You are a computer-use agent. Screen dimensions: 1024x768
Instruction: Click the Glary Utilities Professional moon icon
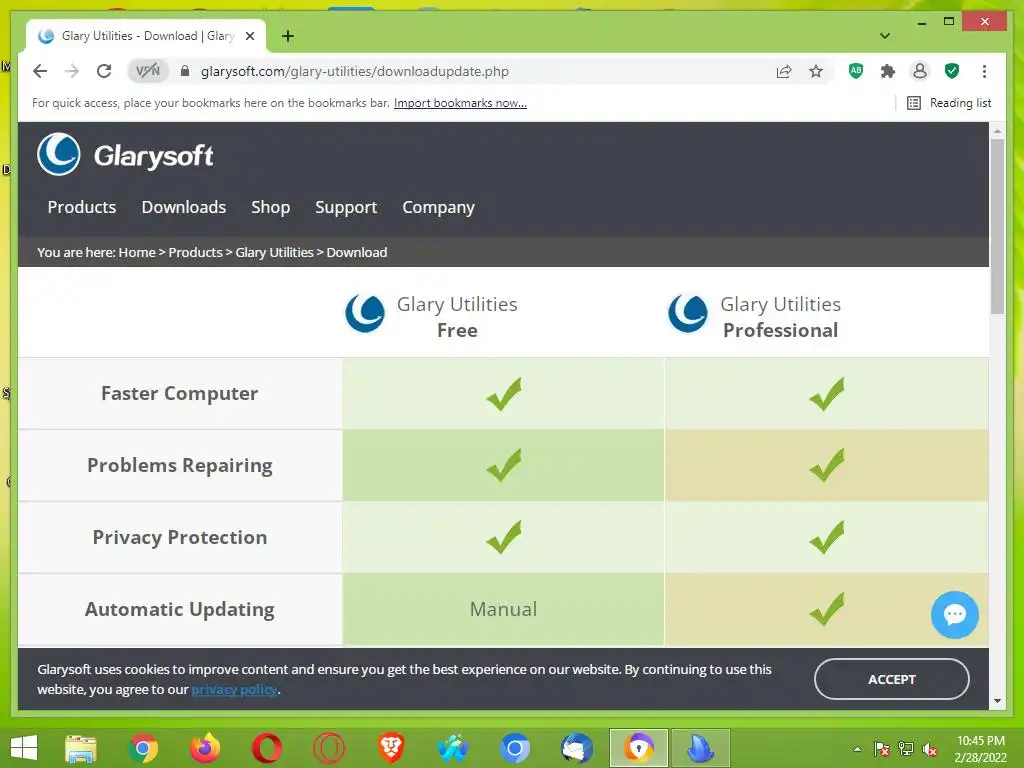[688, 313]
